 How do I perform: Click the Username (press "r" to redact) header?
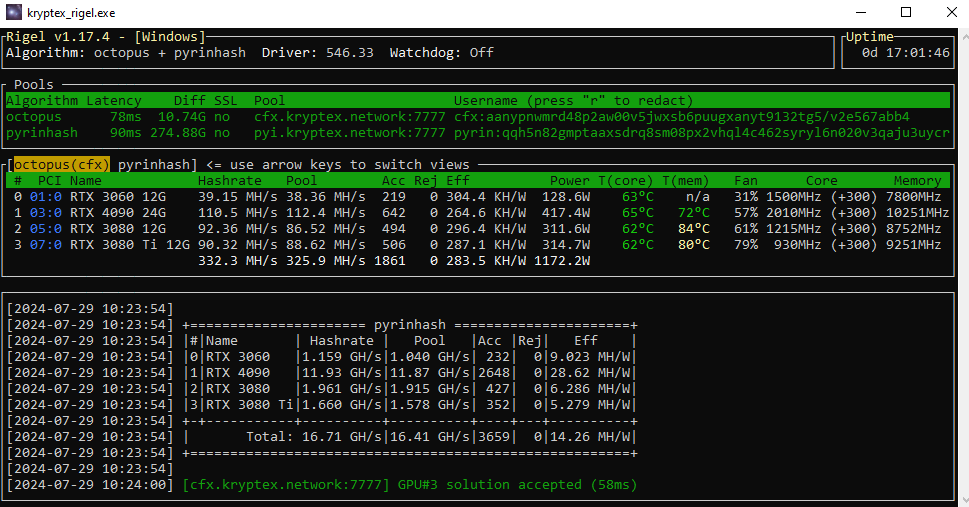(573, 101)
